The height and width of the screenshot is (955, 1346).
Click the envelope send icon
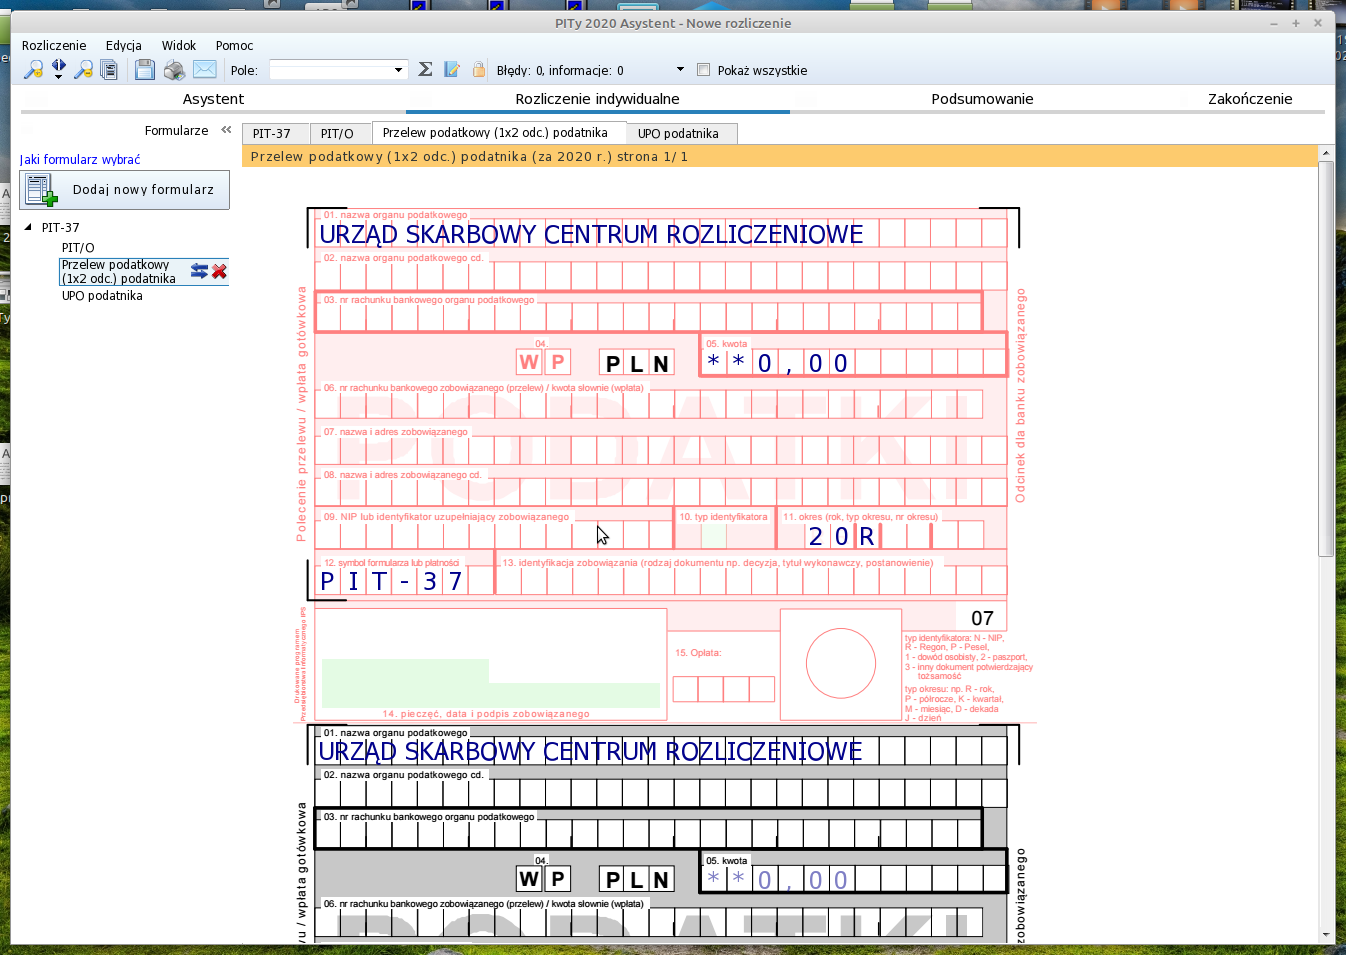tap(204, 69)
